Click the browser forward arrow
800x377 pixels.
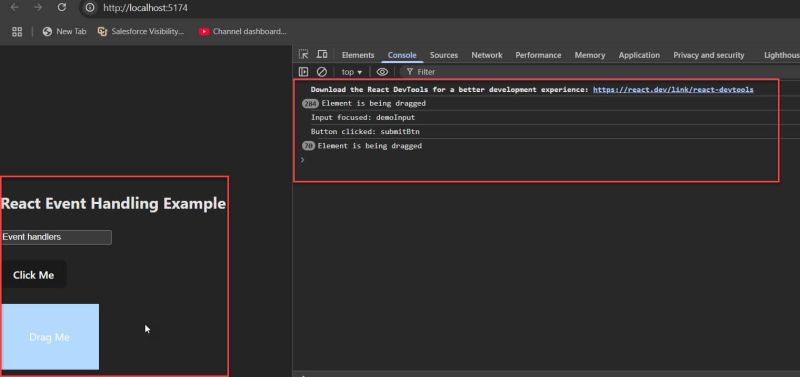pos(38,7)
